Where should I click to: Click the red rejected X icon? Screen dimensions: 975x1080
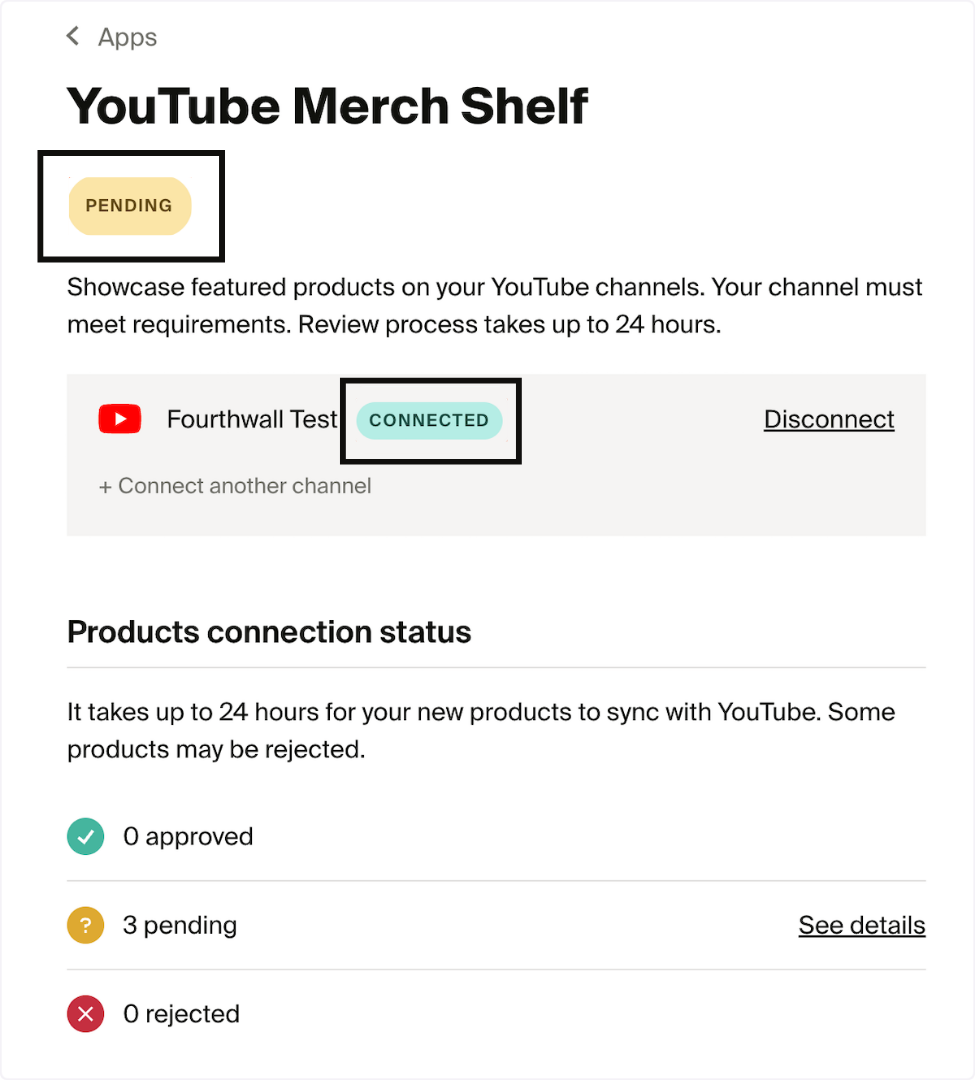click(x=85, y=1013)
